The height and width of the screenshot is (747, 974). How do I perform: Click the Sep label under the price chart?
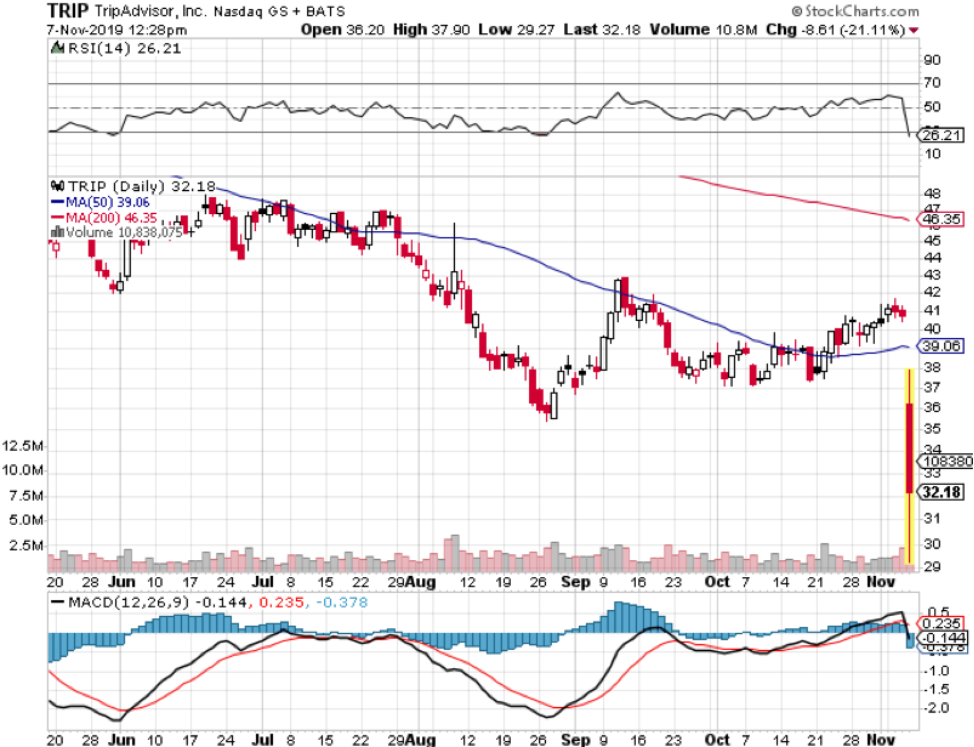pyautogui.click(x=575, y=582)
